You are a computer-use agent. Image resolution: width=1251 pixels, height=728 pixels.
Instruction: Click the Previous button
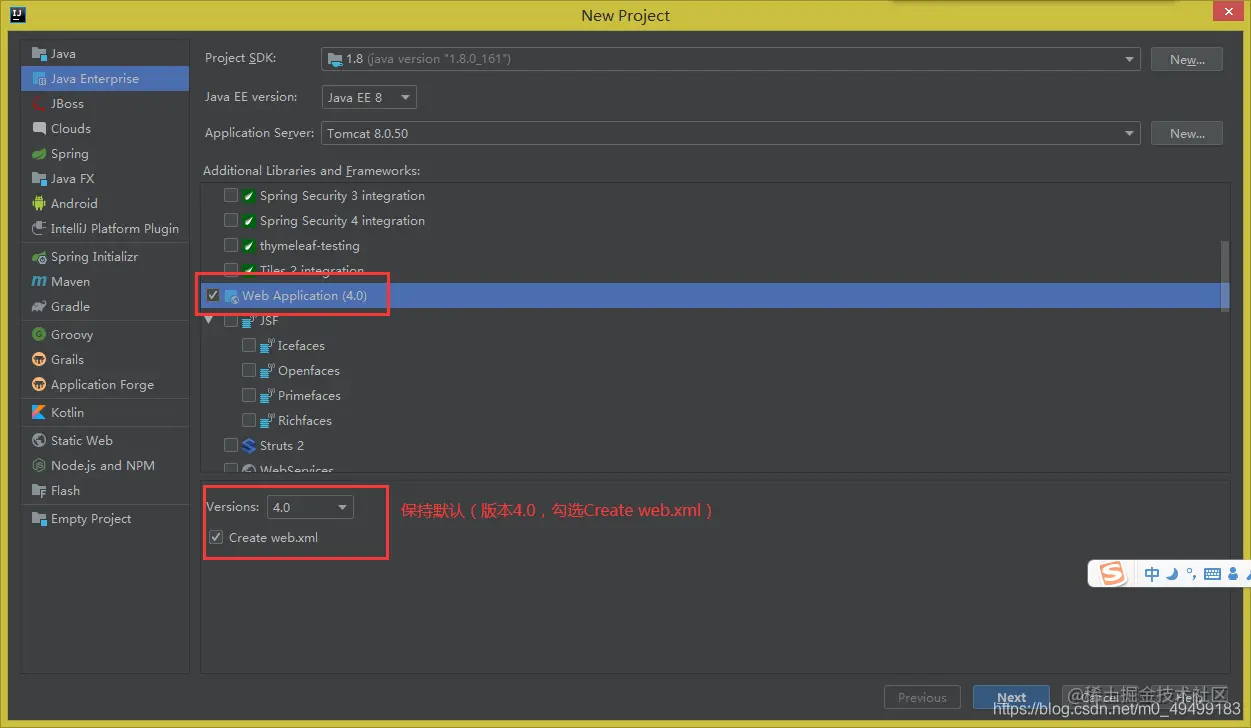click(x=922, y=698)
